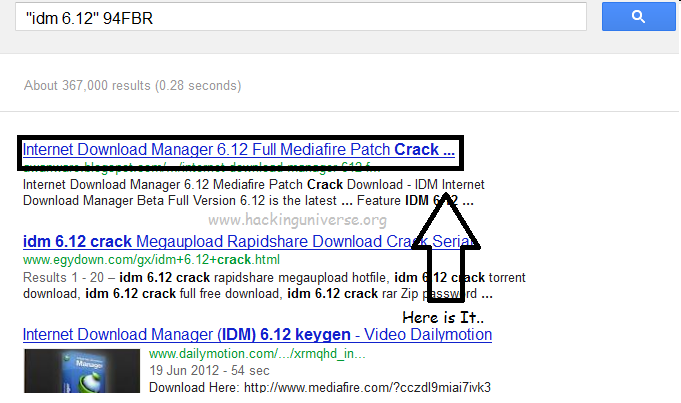Focus the search box containing "idm 6.12" 94FBR

[301, 17]
